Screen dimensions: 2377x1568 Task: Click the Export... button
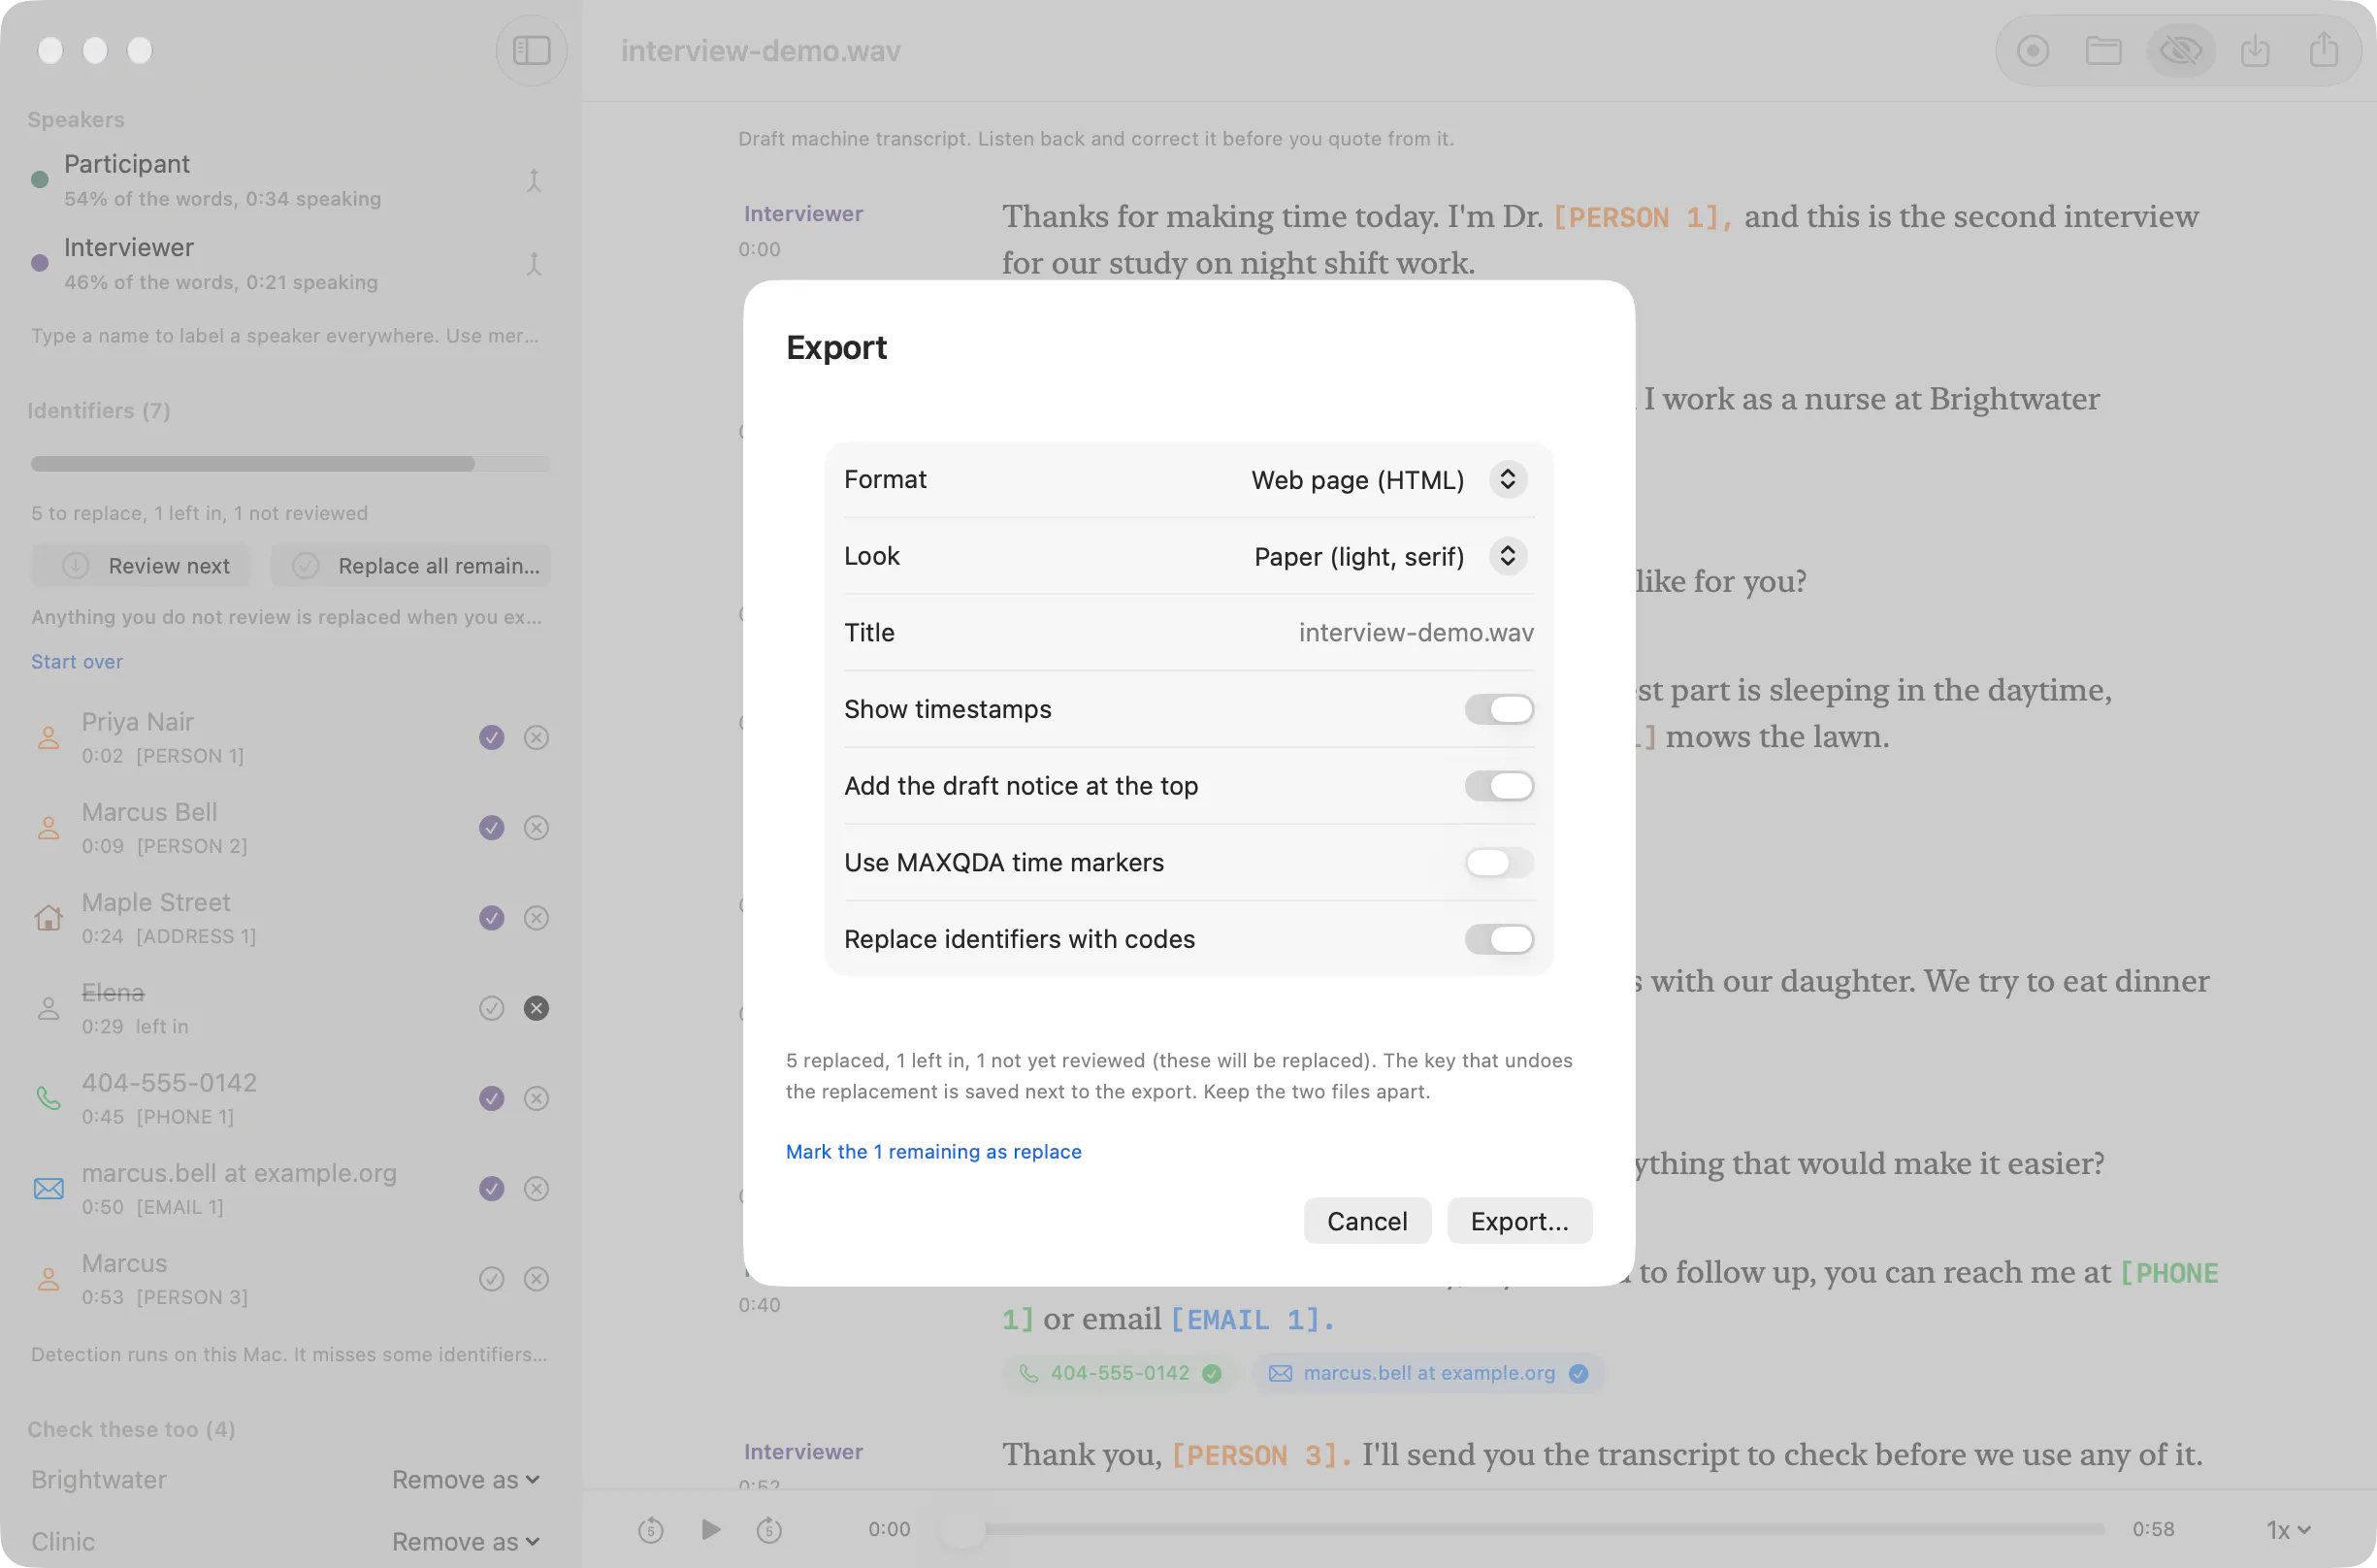click(x=1518, y=1221)
